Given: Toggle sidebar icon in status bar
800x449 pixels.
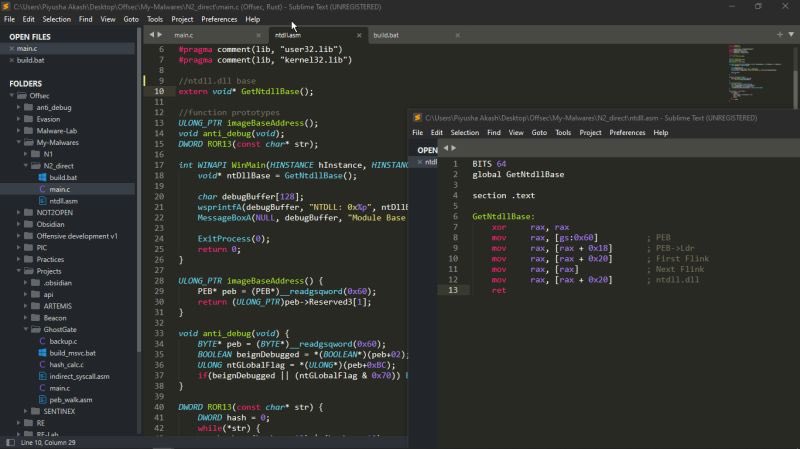Looking at the screenshot, I should click(x=10, y=442).
